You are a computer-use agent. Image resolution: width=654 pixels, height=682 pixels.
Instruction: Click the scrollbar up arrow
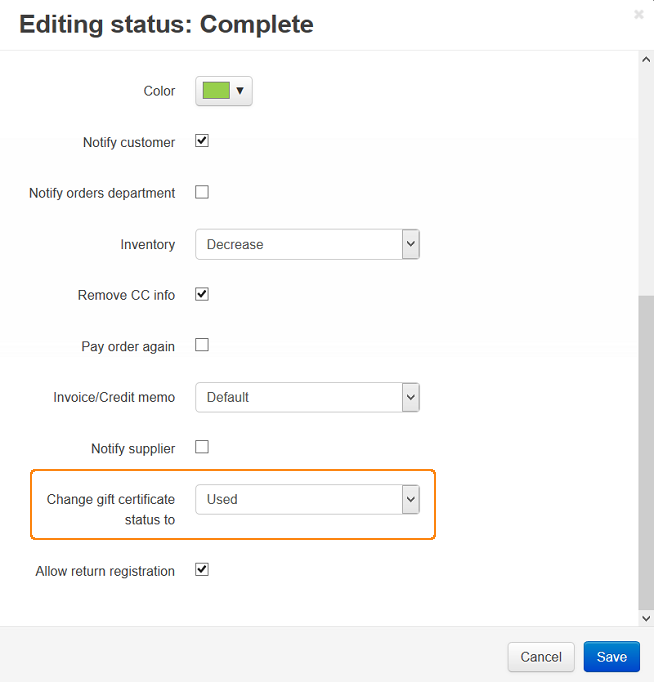pos(646,60)
